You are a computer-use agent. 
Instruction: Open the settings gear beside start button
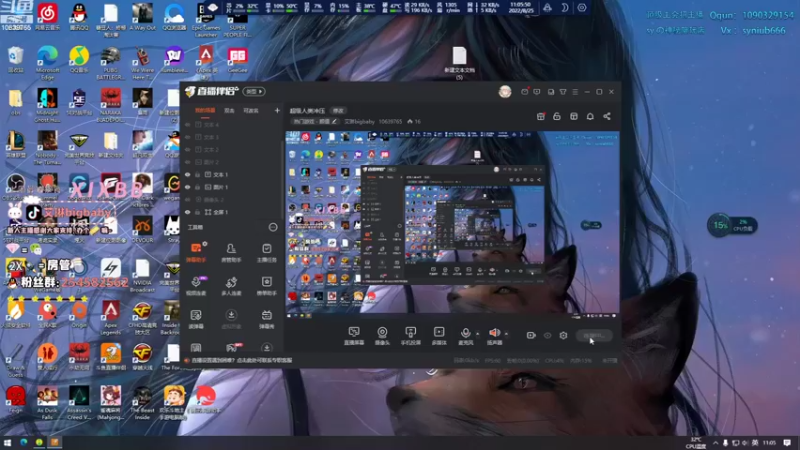click(563, 335)
